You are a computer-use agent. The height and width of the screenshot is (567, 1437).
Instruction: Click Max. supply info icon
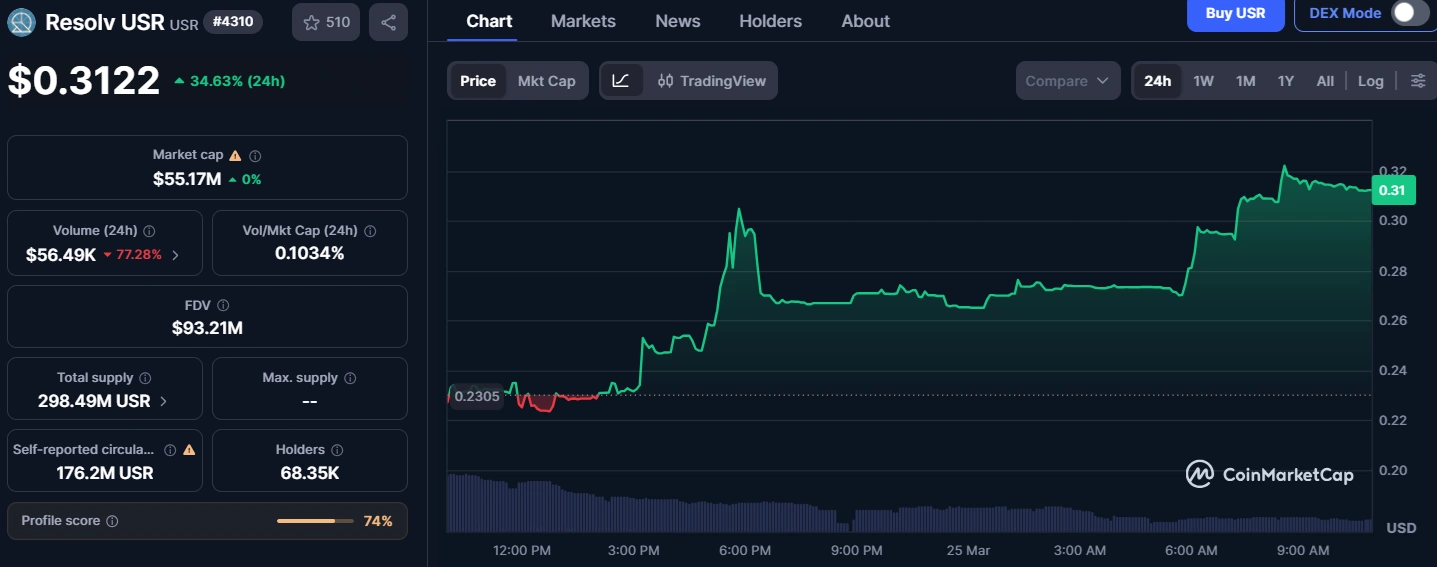350,378
